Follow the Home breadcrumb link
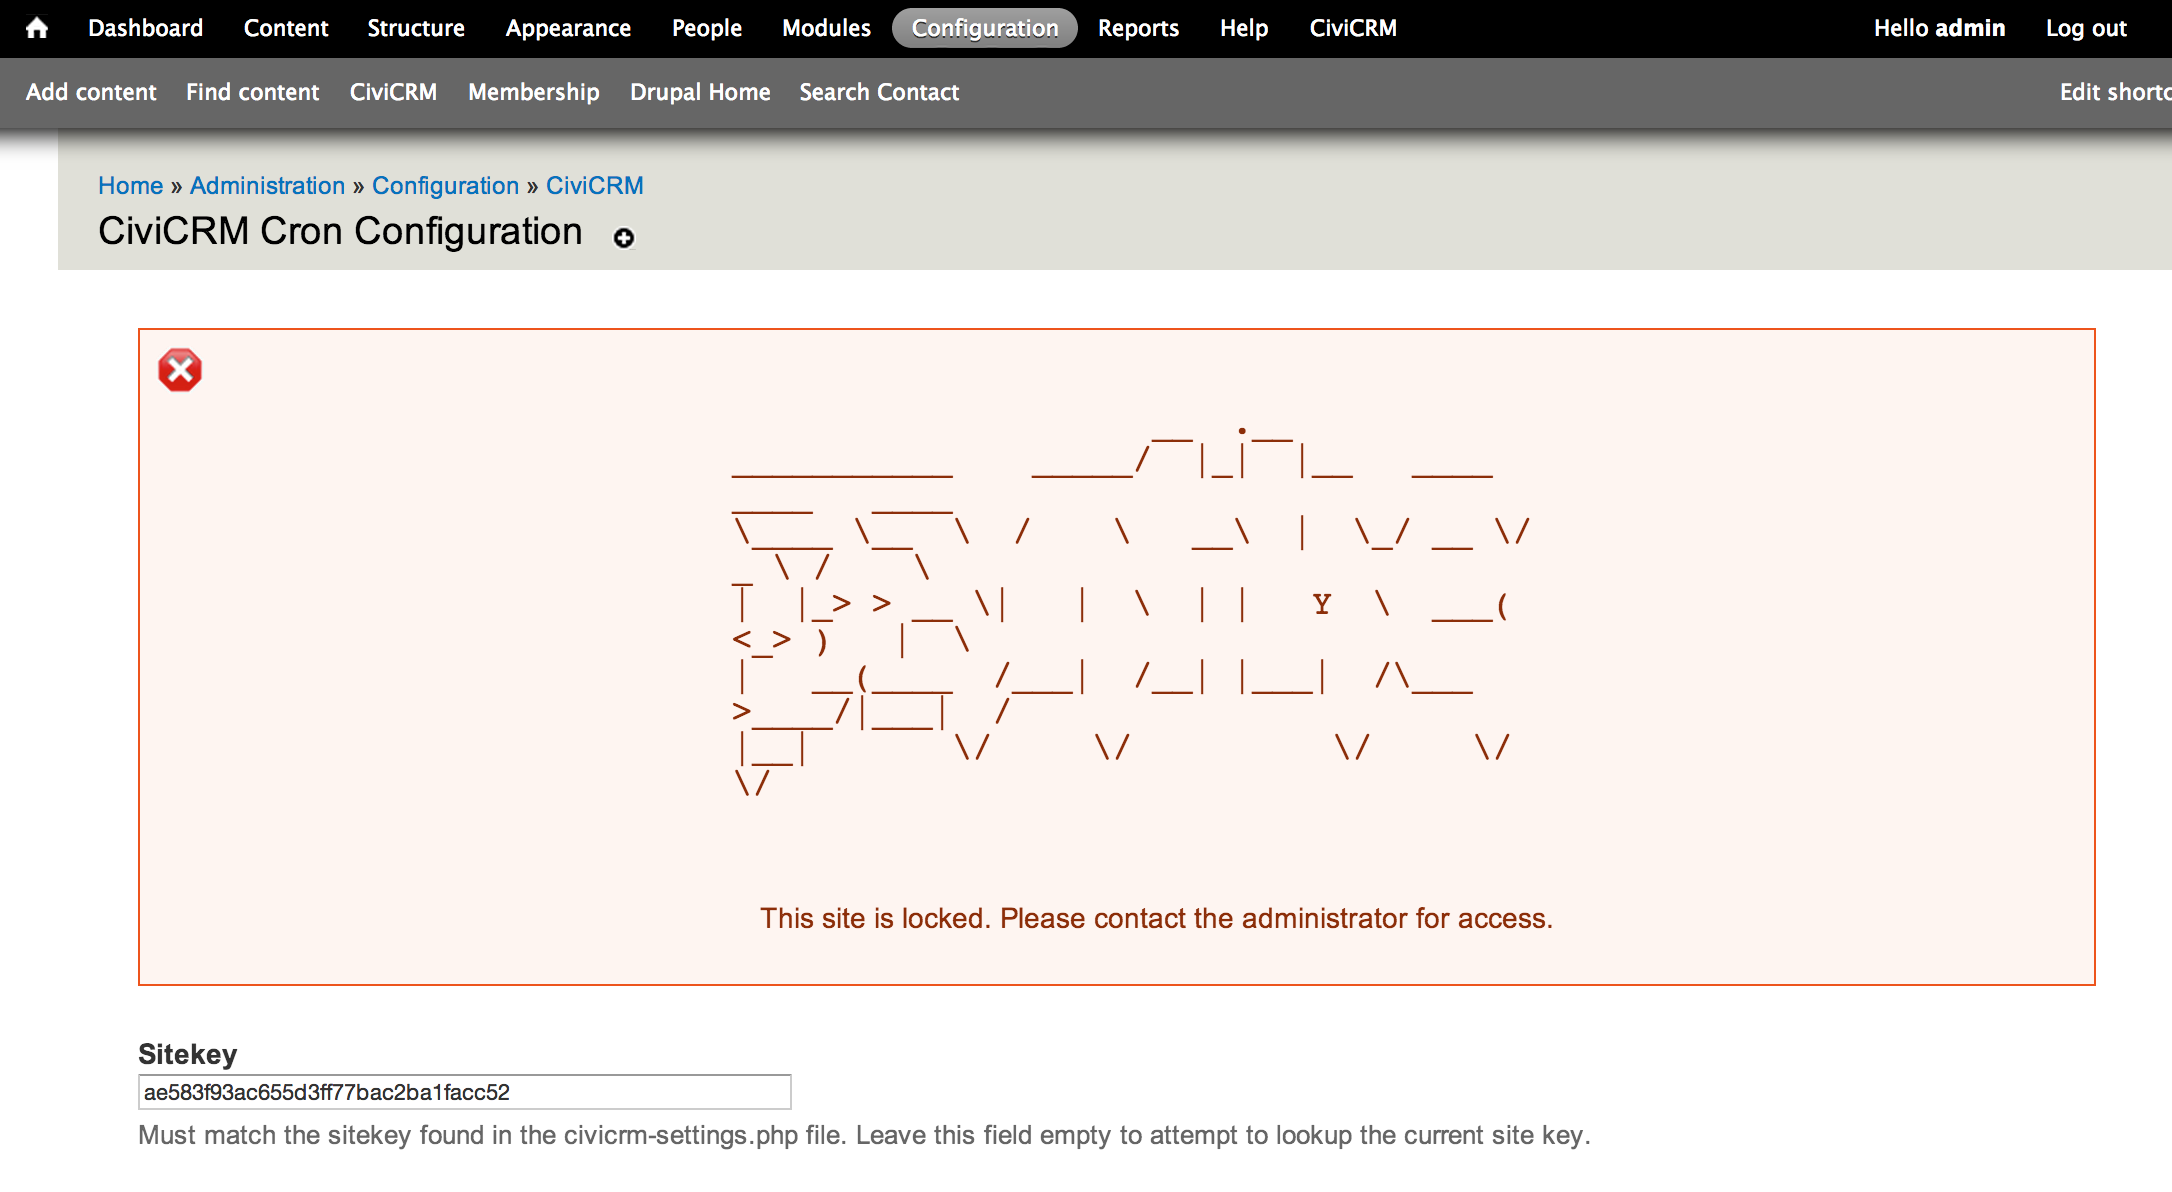The image size is (2172, 1192). [130, 186]
